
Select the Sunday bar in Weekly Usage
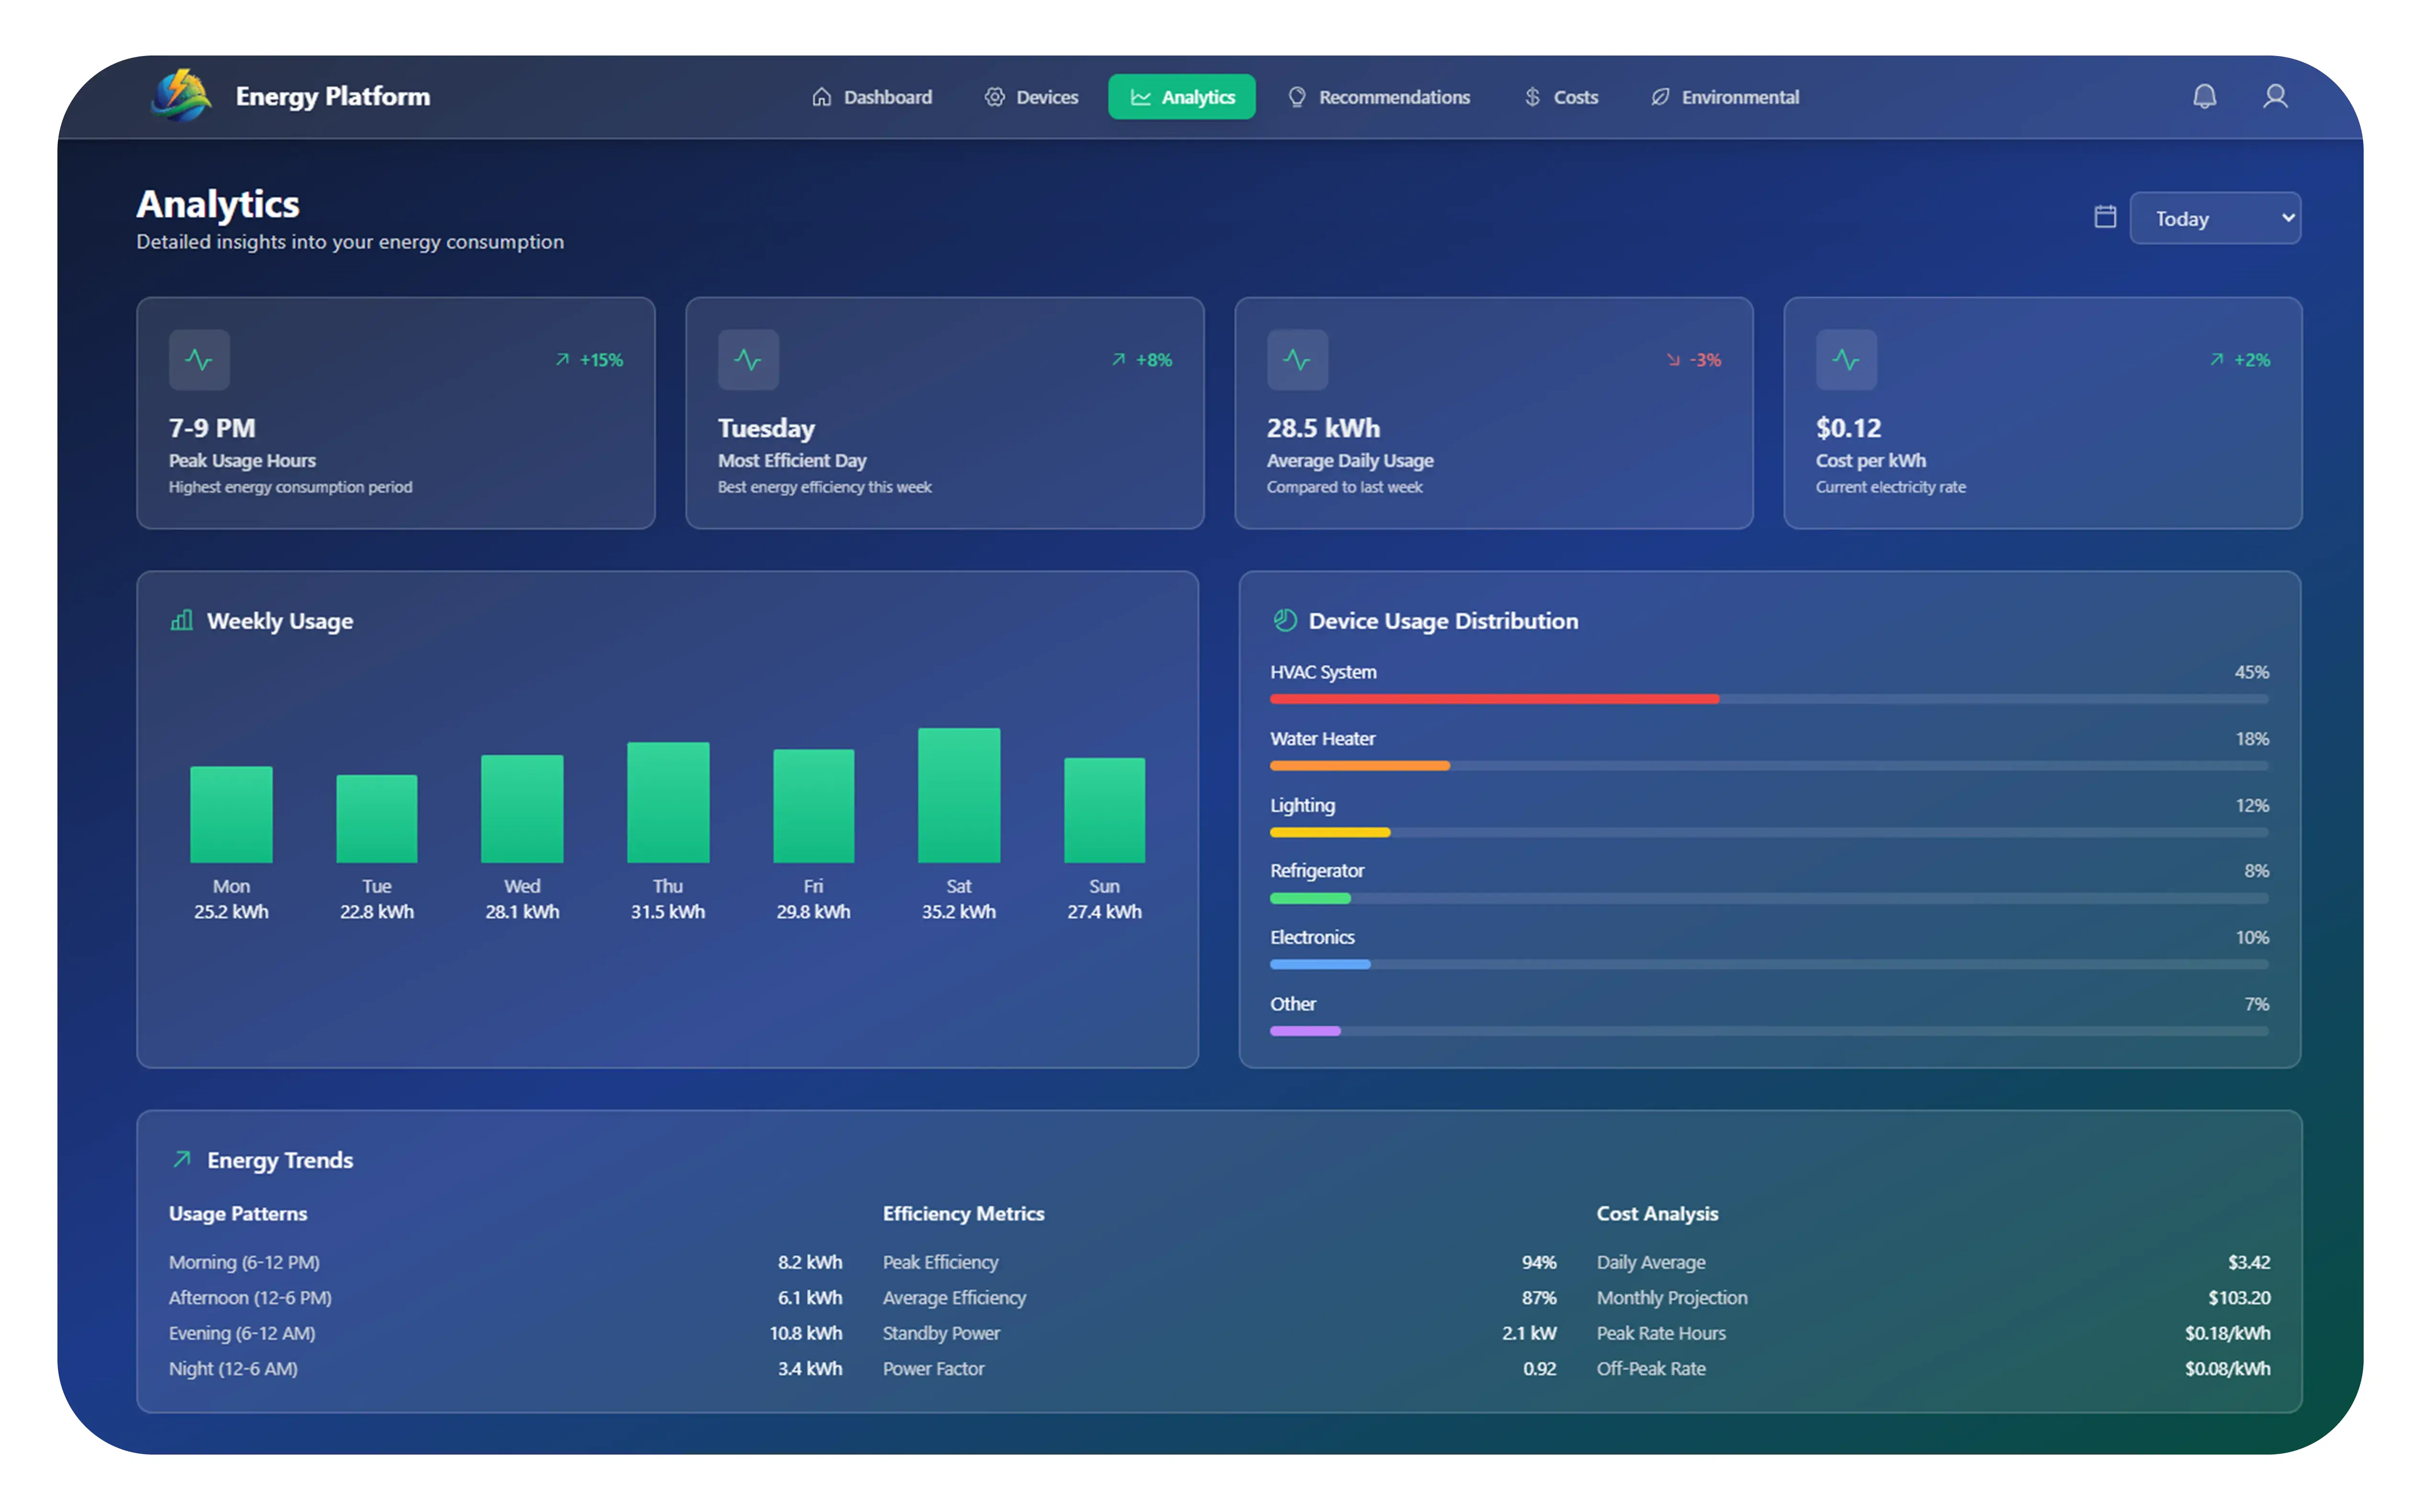(1104, 810)
